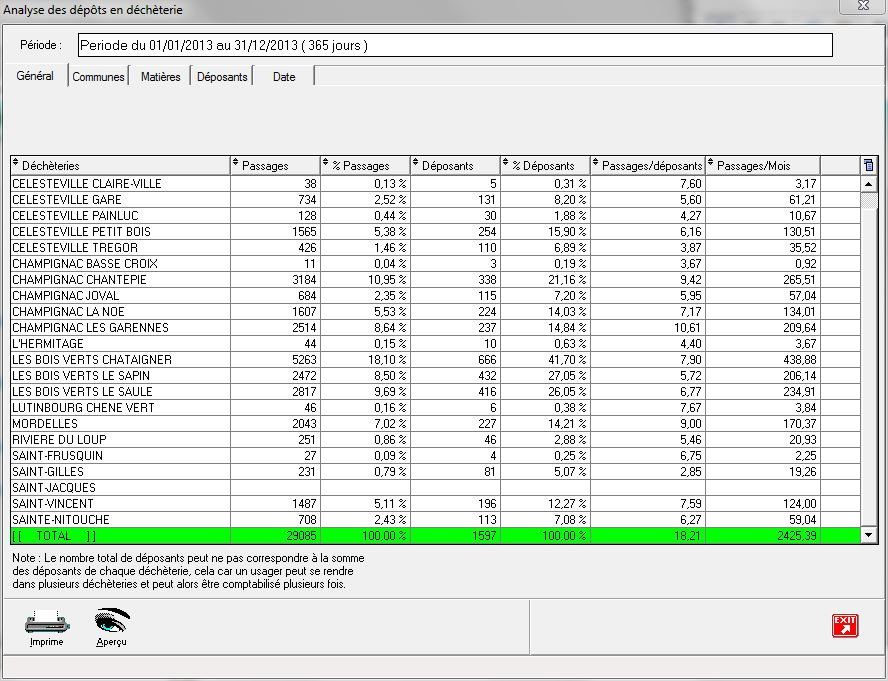Sort by the Passages/déposants column header
The height and width of the screenshot is (681, 888).
(648, 165)
